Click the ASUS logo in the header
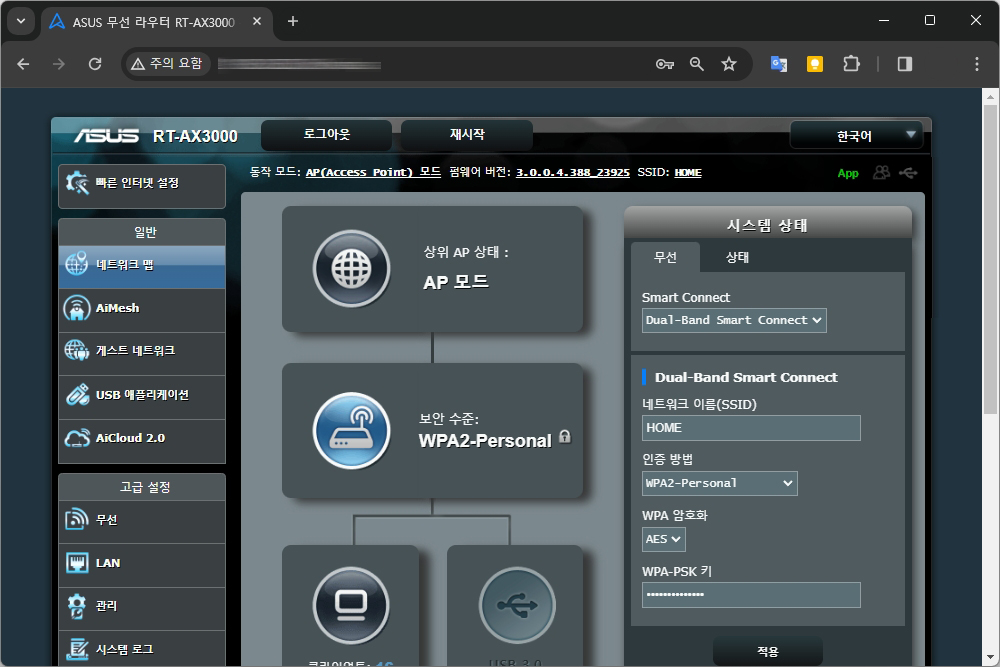The image size is (1000, 667). tap(106, 136)
